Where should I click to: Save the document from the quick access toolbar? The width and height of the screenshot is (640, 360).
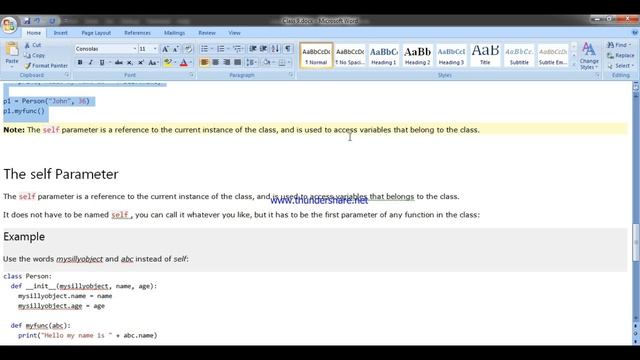point(27,21)
